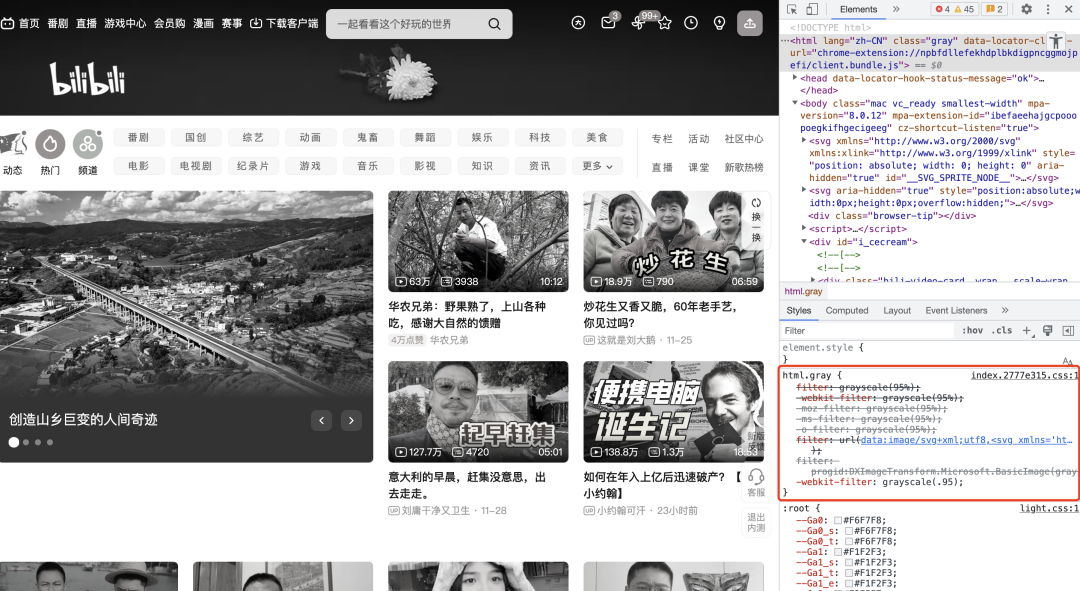Toggle the :hov element state panel
This screenshot has height=591, width=1080.
971,330
